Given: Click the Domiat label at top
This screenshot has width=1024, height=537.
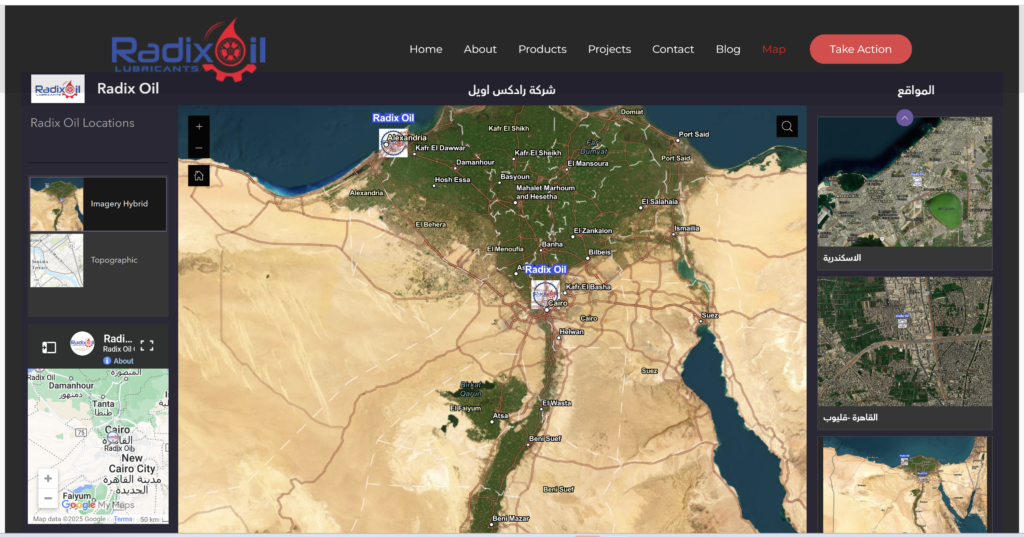Looking at the screenshot, I should coord(632,112).
